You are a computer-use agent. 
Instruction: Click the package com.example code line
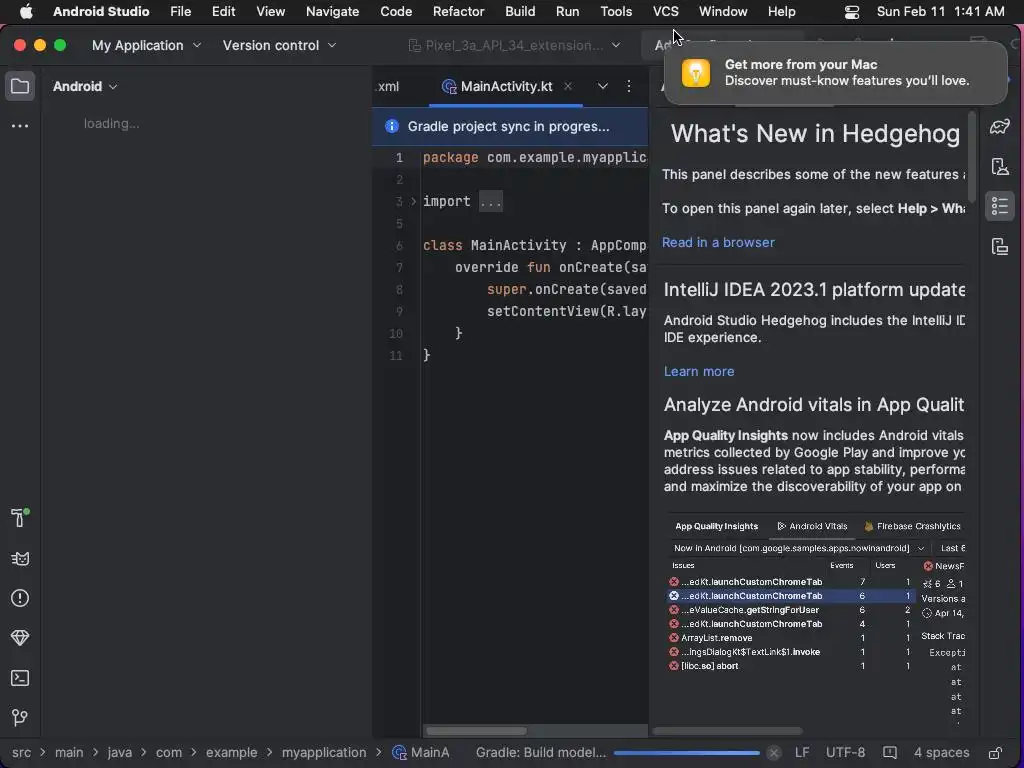(x=534, y=157)
